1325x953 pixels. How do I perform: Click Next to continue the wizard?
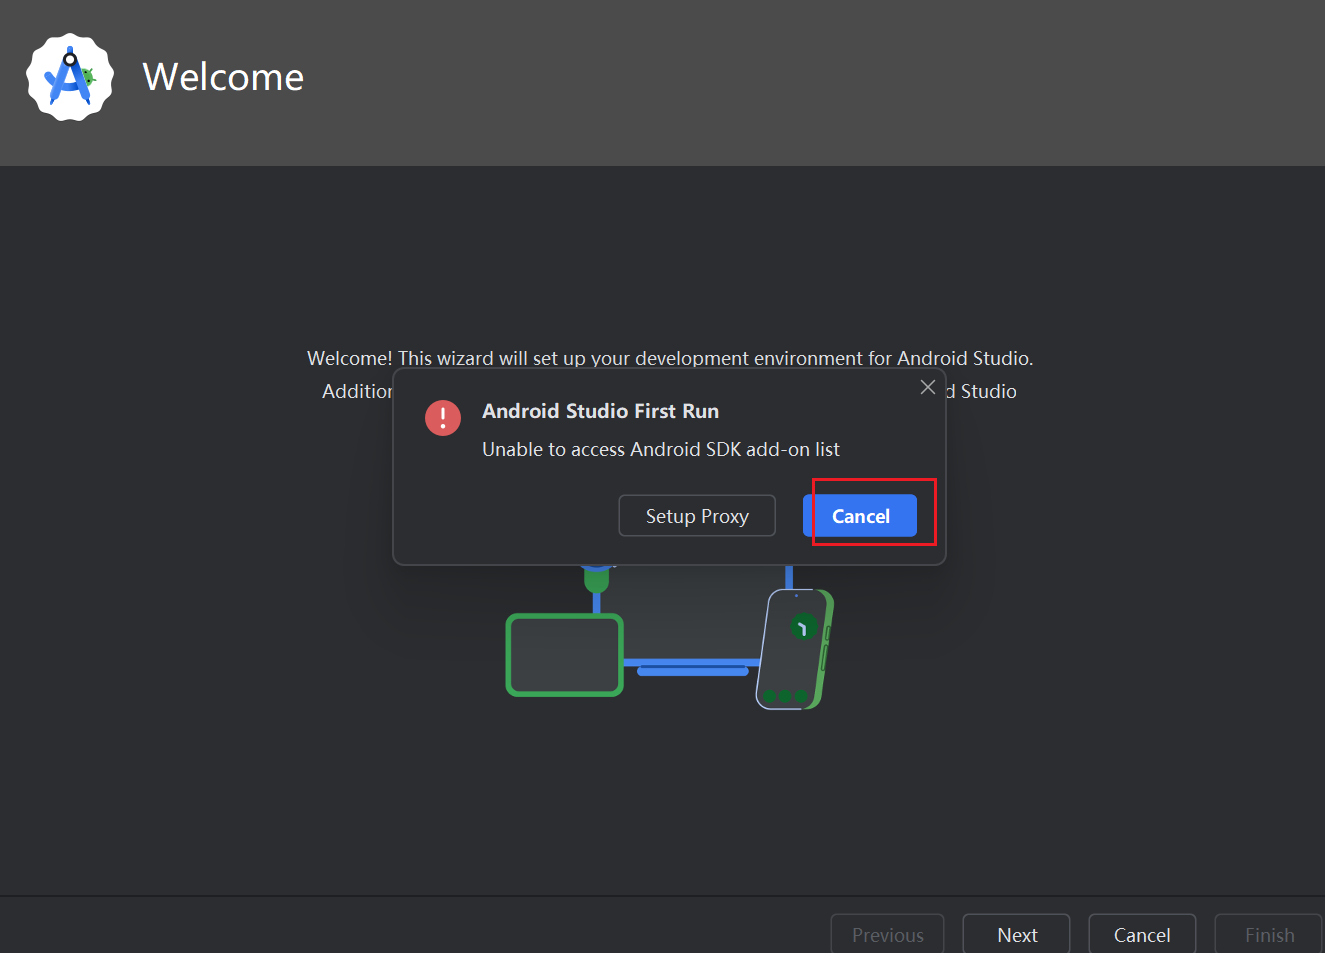point(1016,934)
